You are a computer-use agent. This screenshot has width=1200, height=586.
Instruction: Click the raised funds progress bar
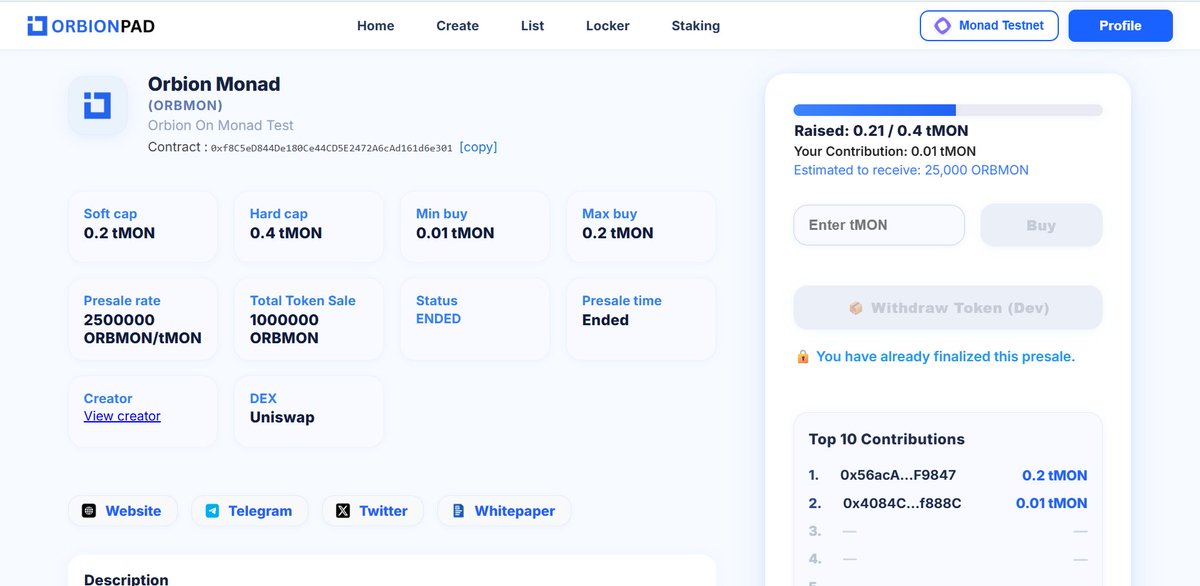point(948,110)
